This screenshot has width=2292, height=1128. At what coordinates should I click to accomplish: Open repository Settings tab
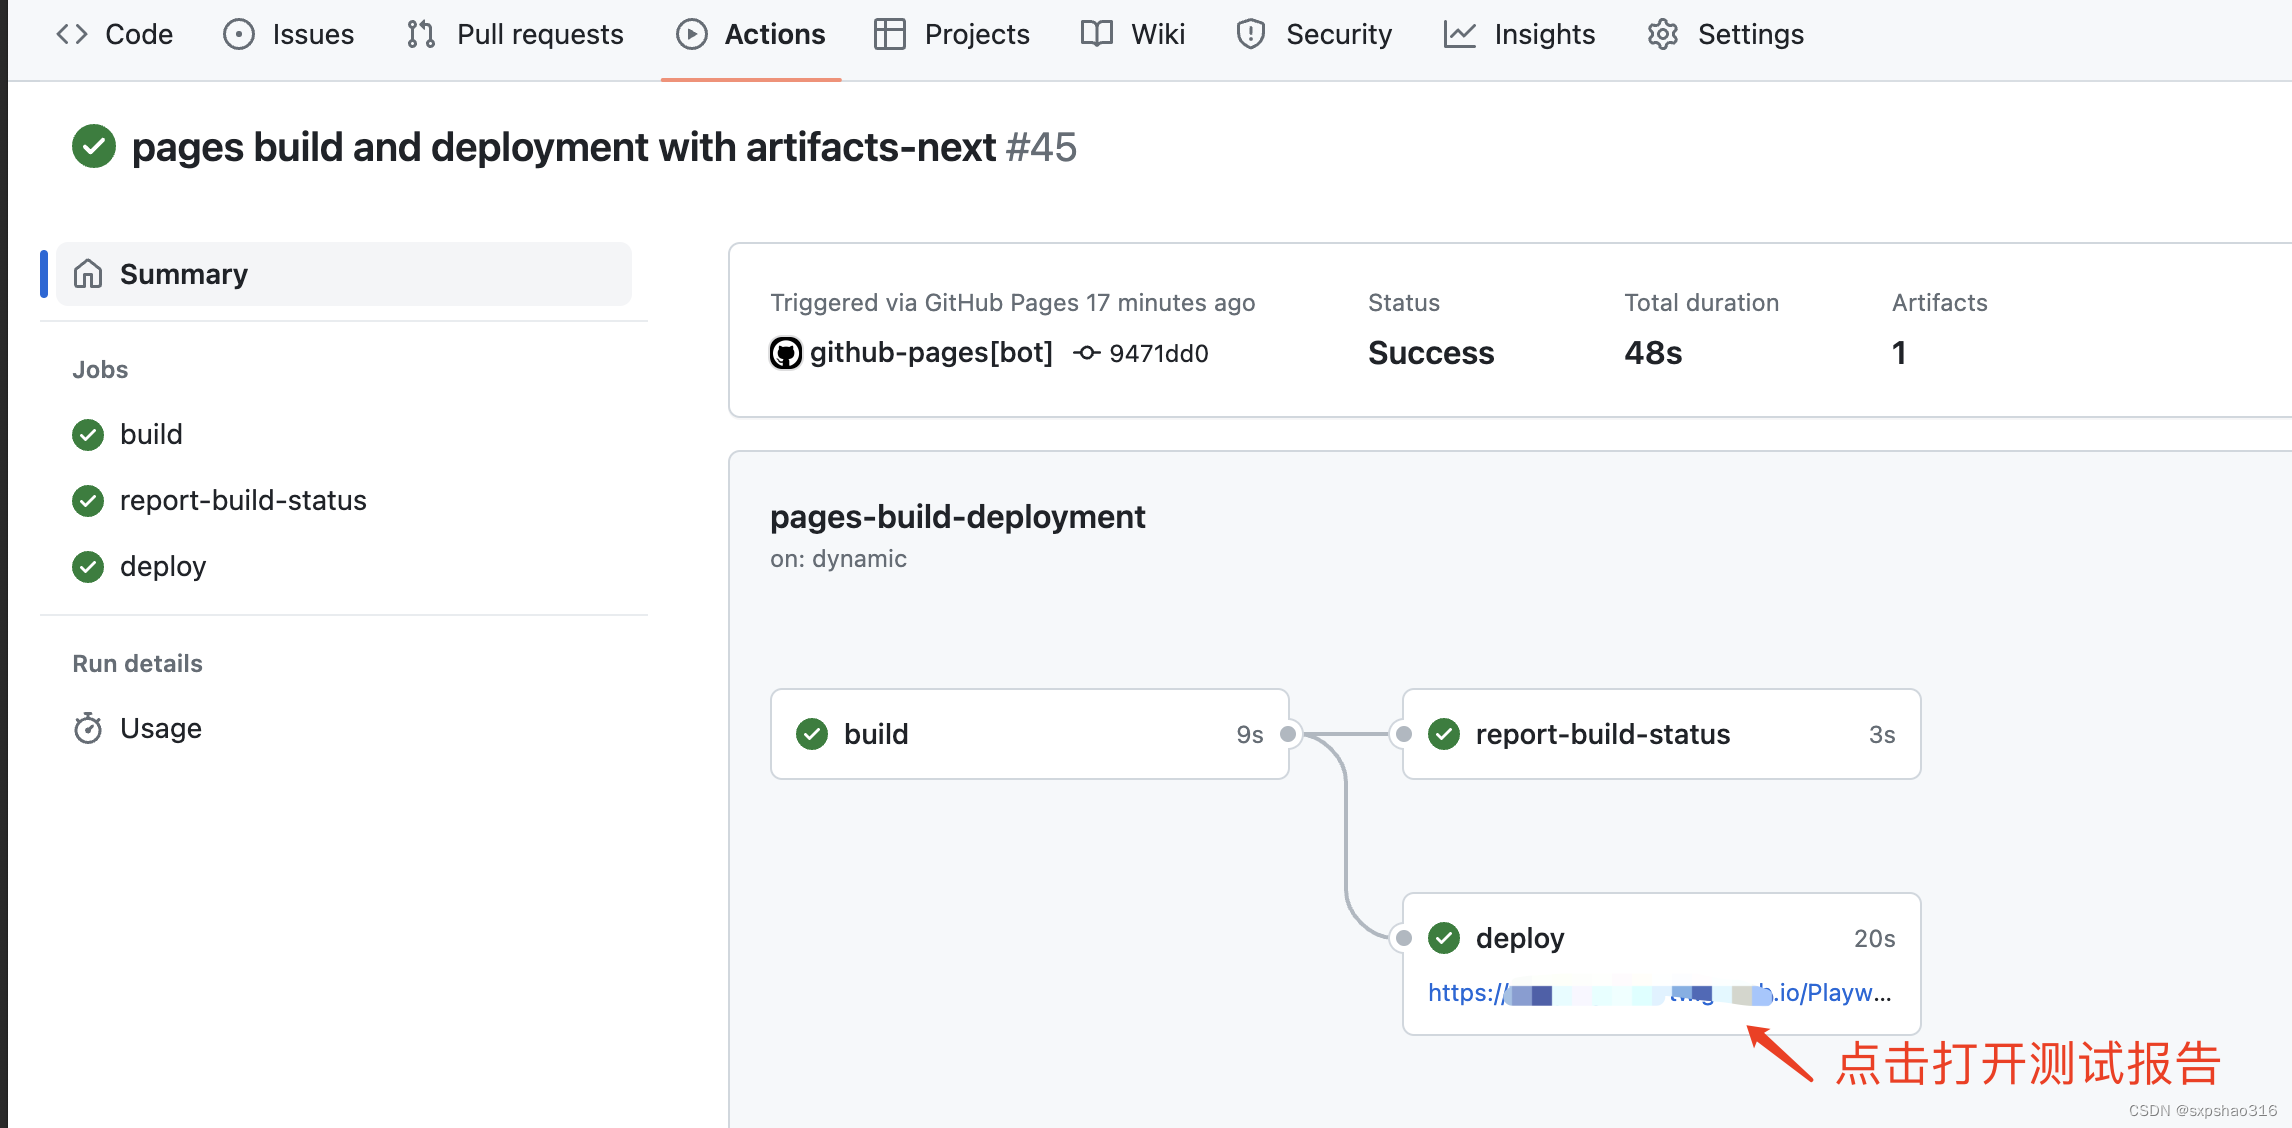(1726, 34)
